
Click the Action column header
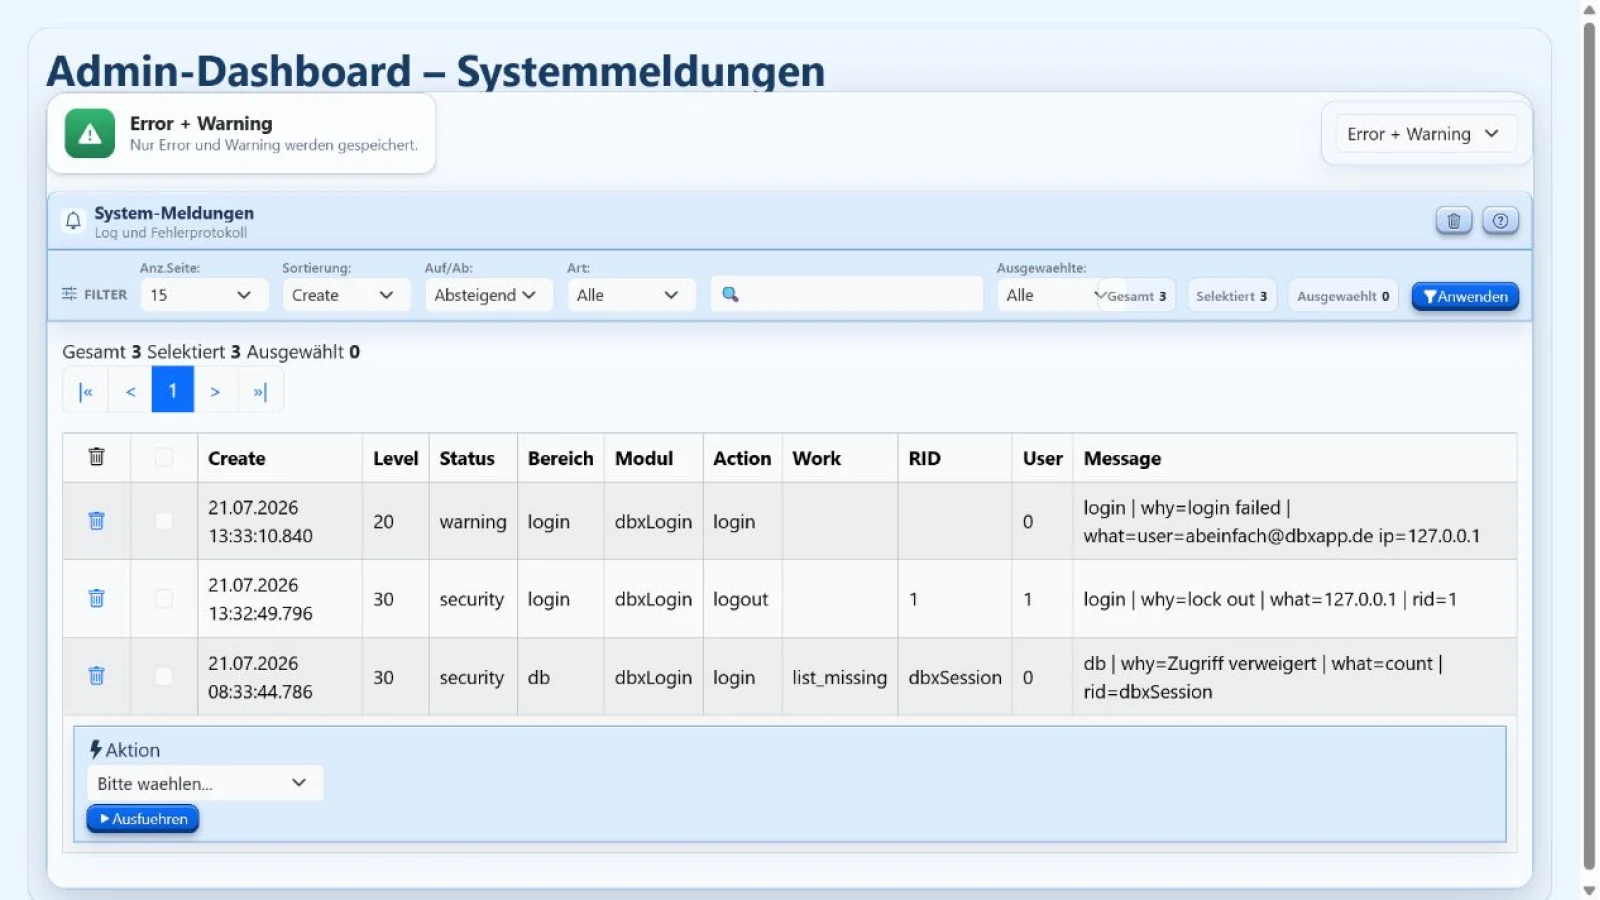pyautogui.click(x=742, y=459)
